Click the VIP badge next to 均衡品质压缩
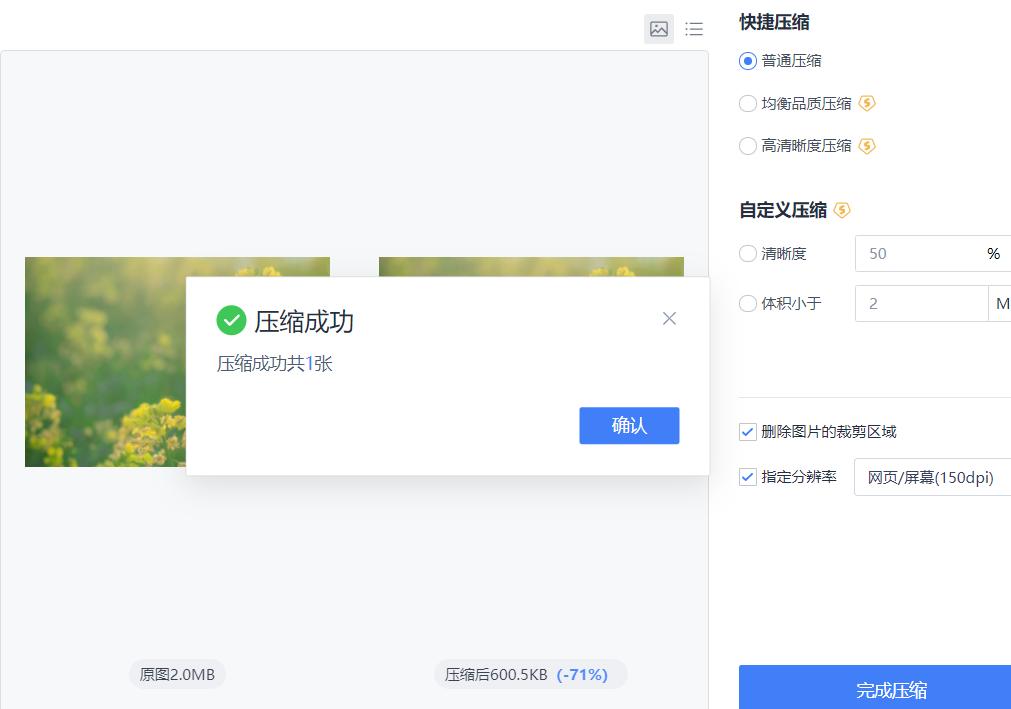The height and width of the screenshot is (709, 1011). click(867, 103)
